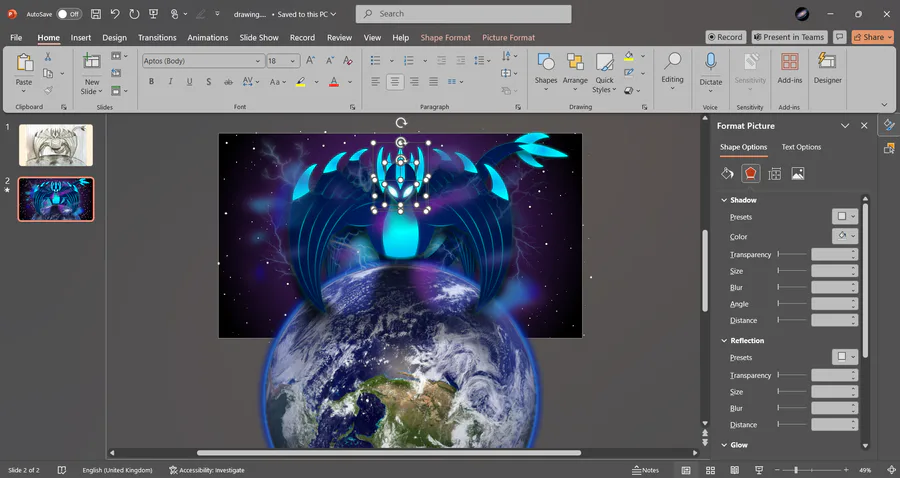Switch to Reading View

click(735, 470)
